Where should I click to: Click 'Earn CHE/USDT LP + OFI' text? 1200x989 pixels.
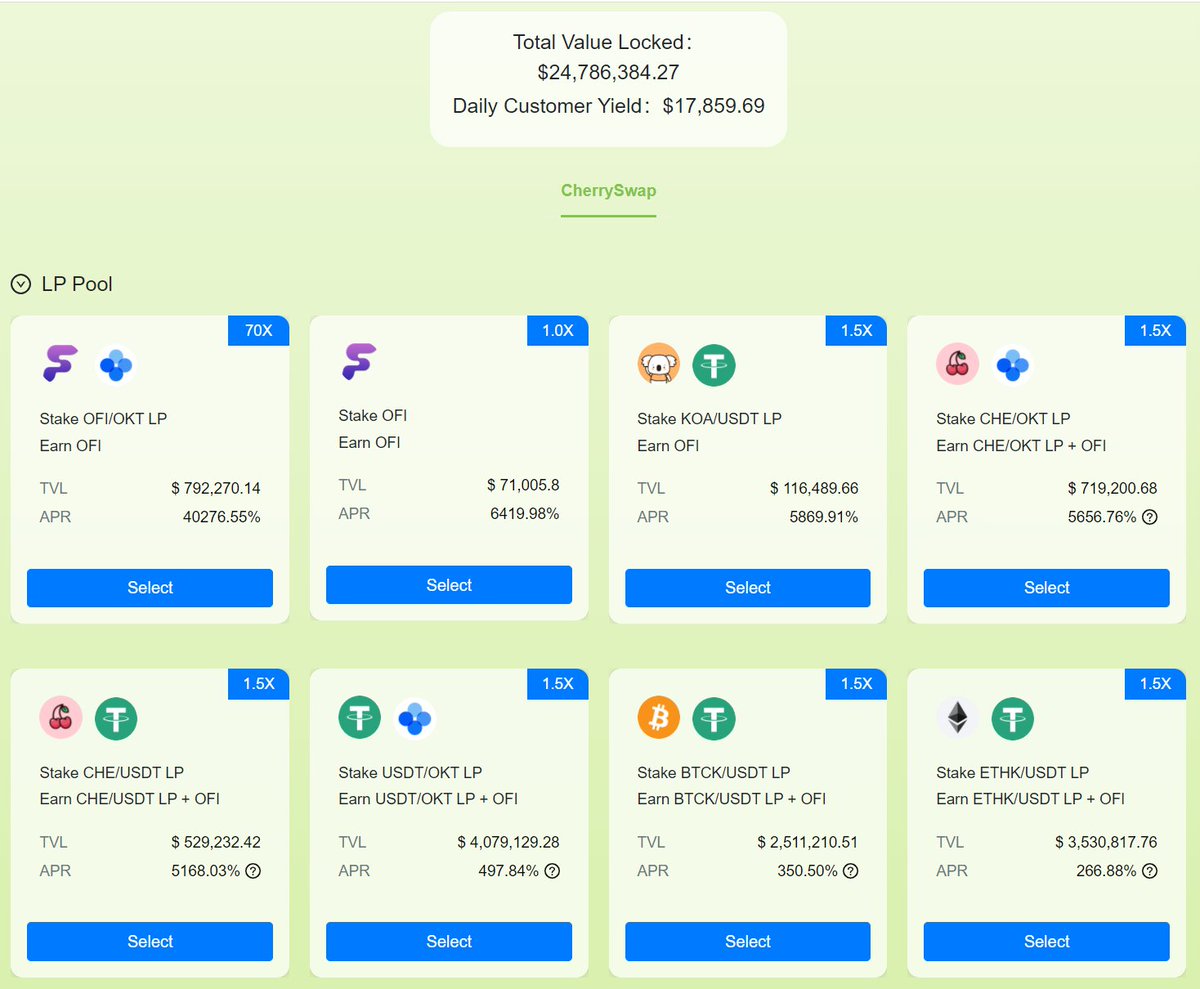coord(130,799)
